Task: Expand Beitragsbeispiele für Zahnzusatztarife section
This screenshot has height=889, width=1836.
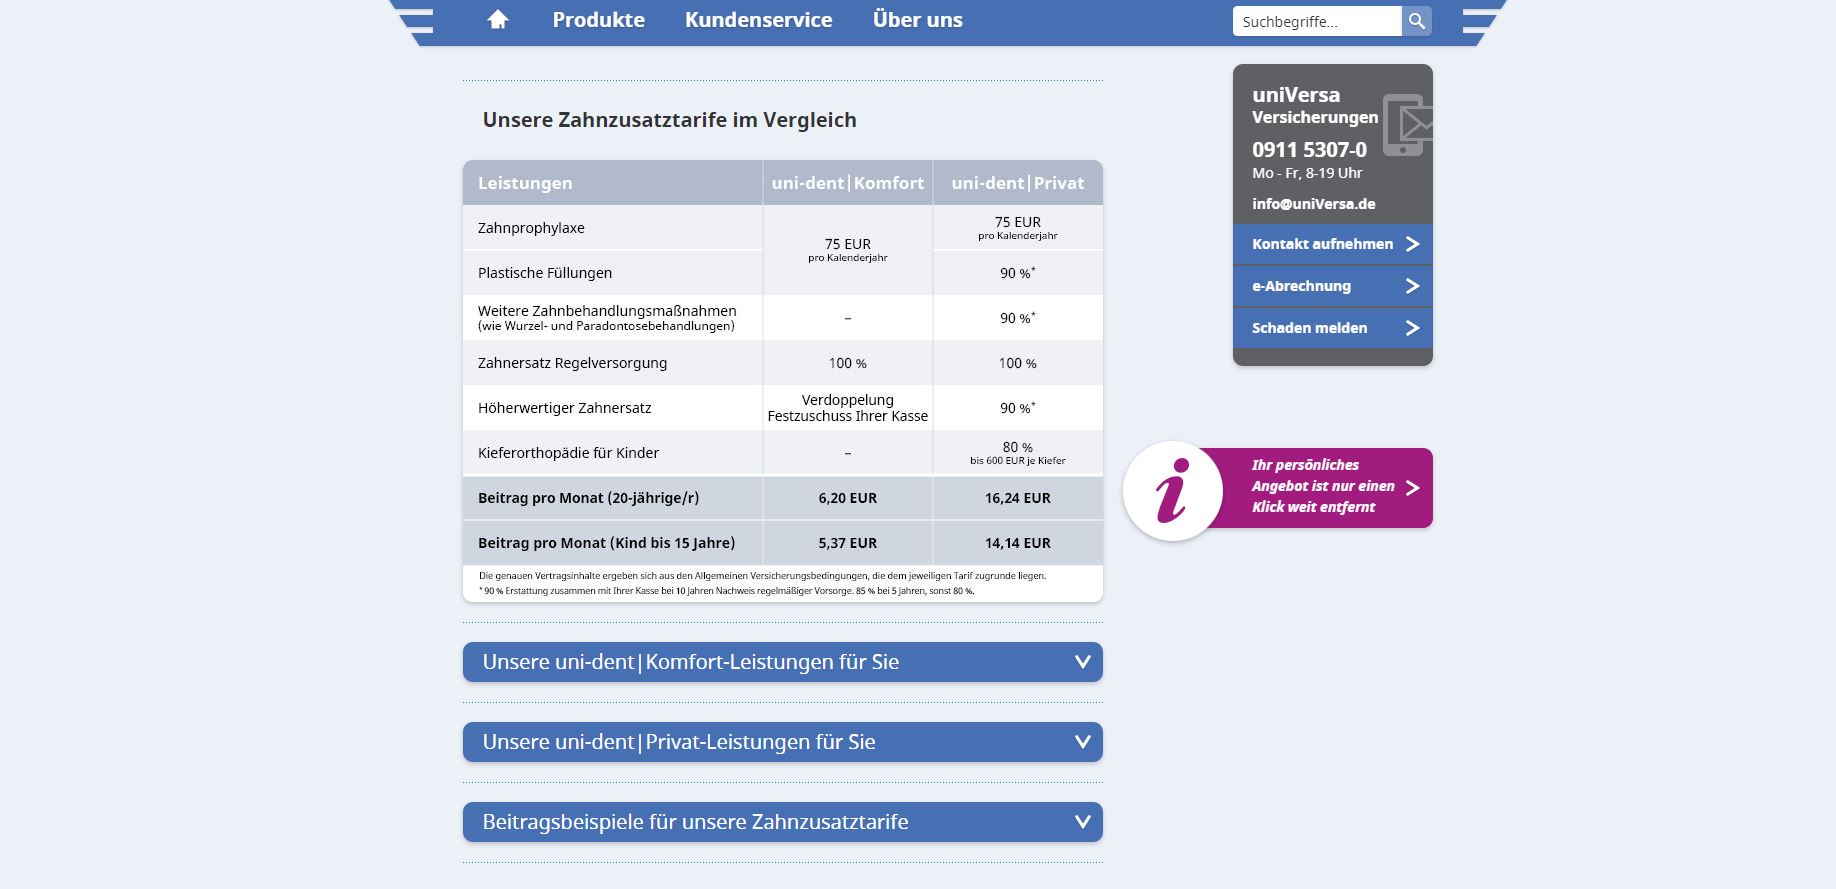Action: coord(783,822)
